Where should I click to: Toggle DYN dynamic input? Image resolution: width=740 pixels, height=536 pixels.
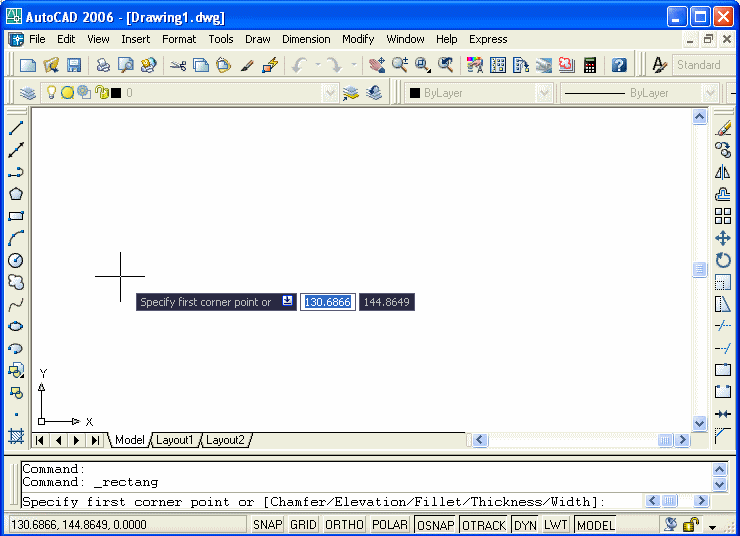525,525
